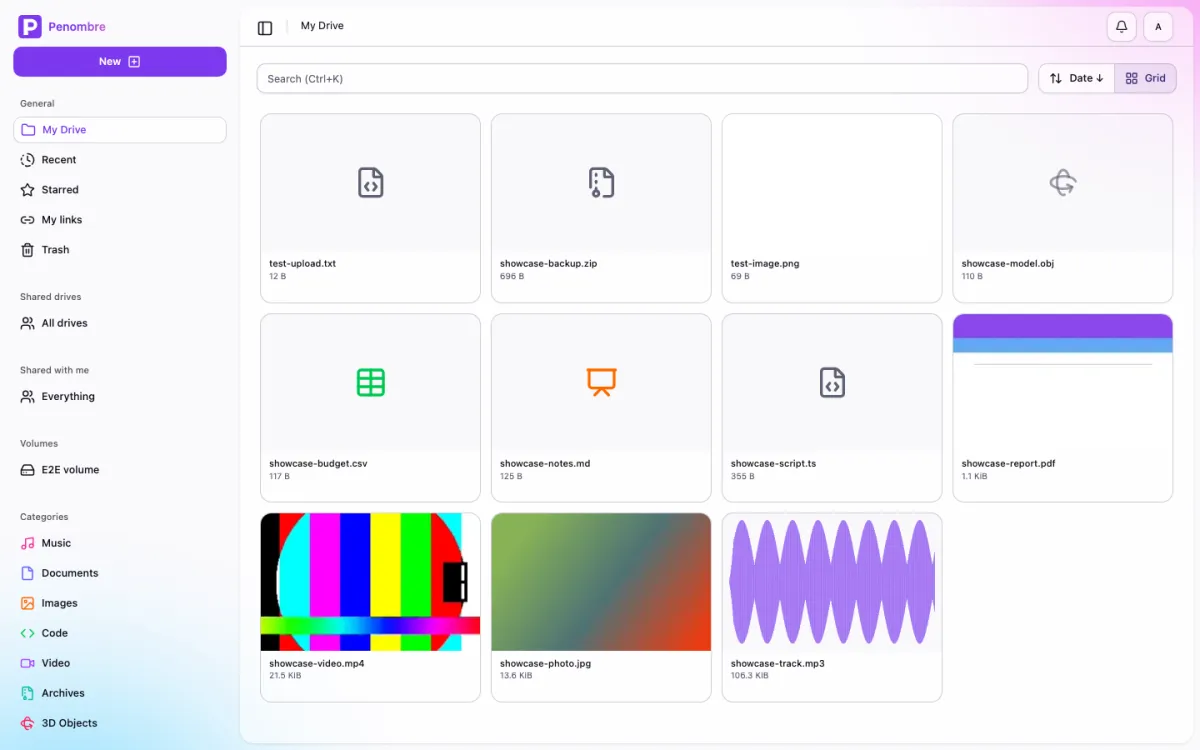Open the Trash section

click(x=120, y=250)
